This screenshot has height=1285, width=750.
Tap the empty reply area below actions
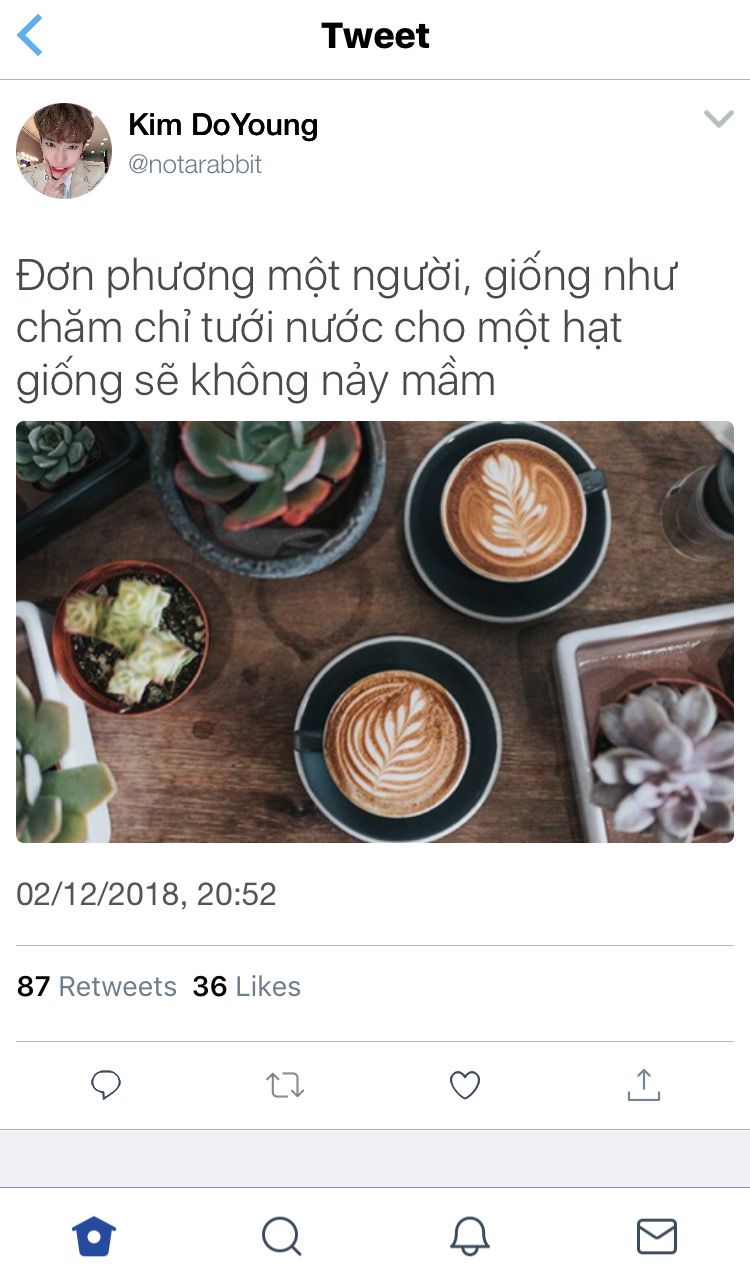point(375,1158)
